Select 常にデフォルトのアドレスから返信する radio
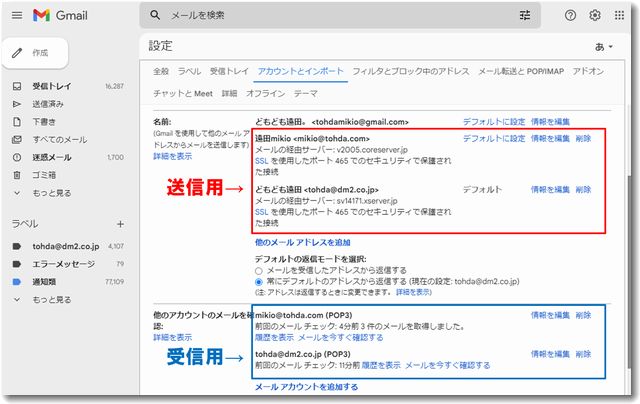640x404 pixels. (x=258, y=282)
